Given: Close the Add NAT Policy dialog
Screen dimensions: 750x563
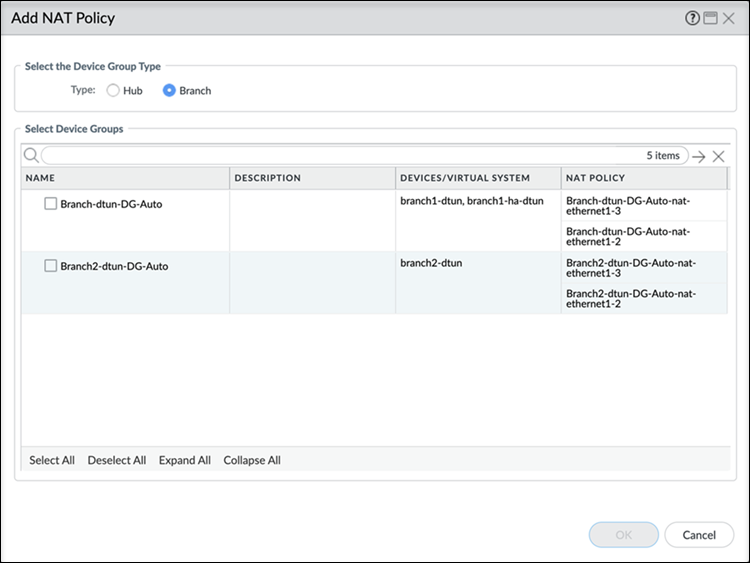Looking at the screenshot, I should point(728,18).
